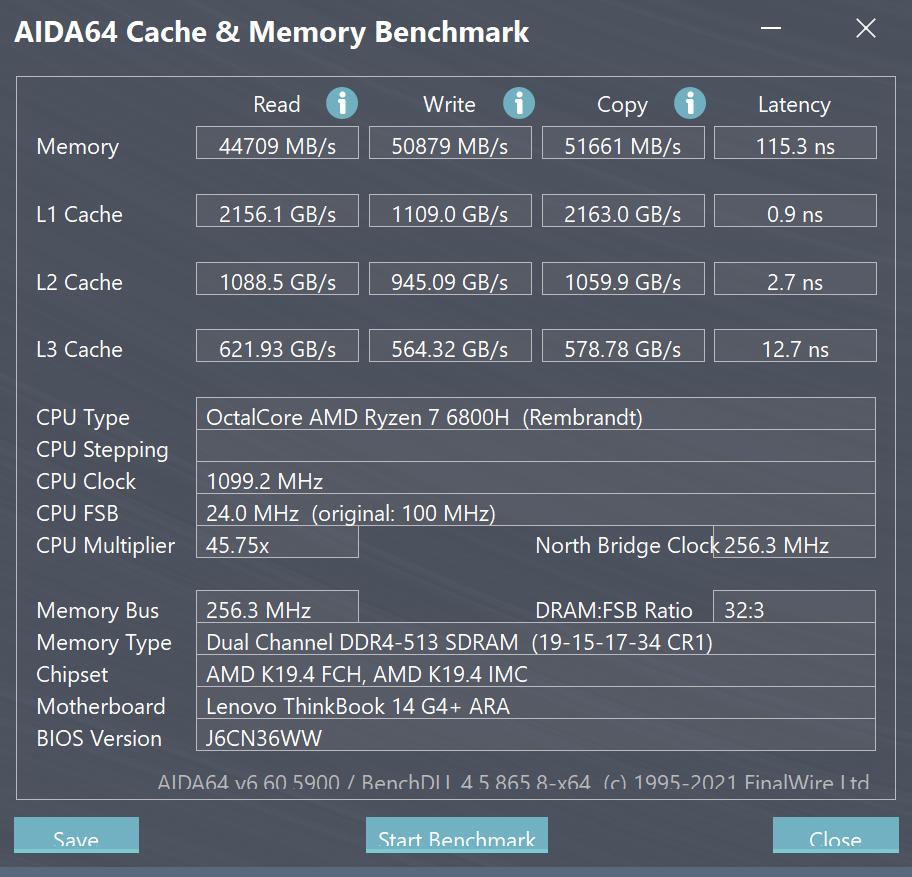This screenshot has width=912, height=877.
Task: Select the Memory Latency value 115.3 ns
Action: 795,142
